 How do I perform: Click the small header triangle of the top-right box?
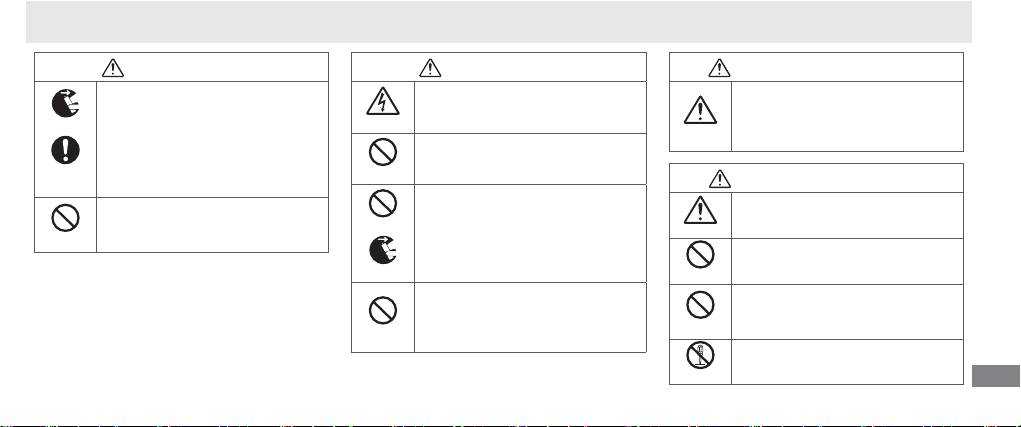coord(719,67)
